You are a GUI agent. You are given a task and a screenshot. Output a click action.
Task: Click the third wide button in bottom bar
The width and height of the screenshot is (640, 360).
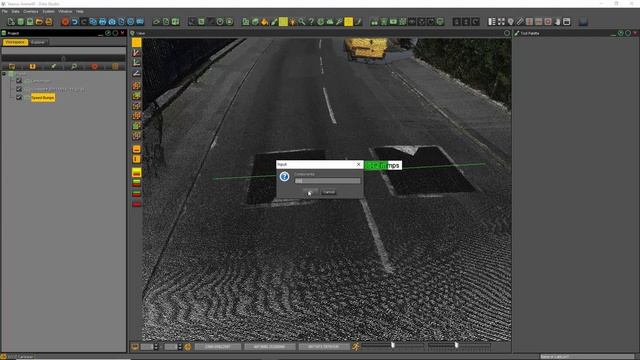pyautogui.click(x=323, y=347)
